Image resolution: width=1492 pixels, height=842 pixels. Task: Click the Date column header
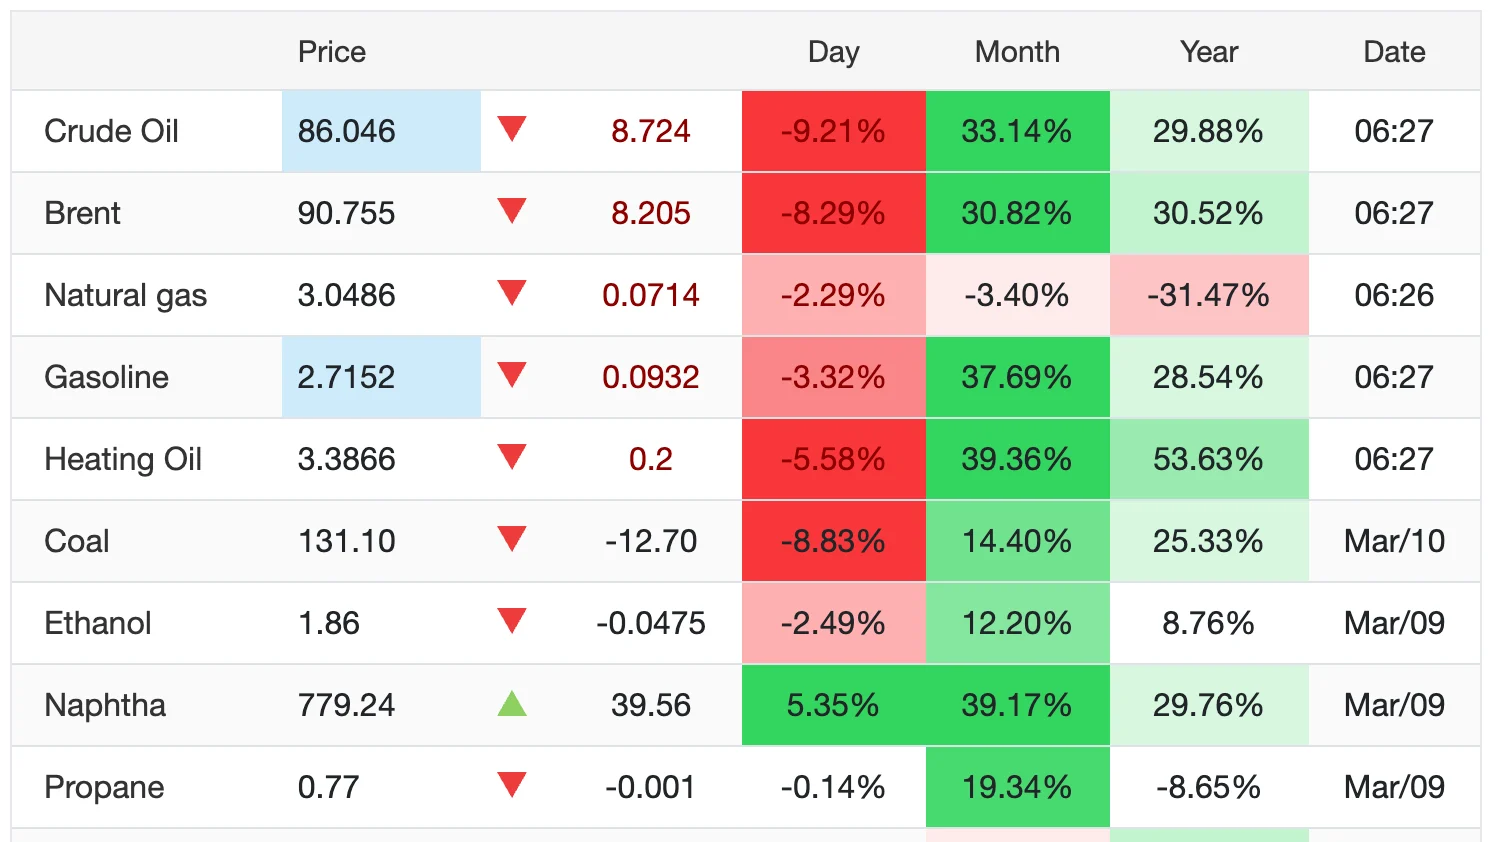(1394, 52)
